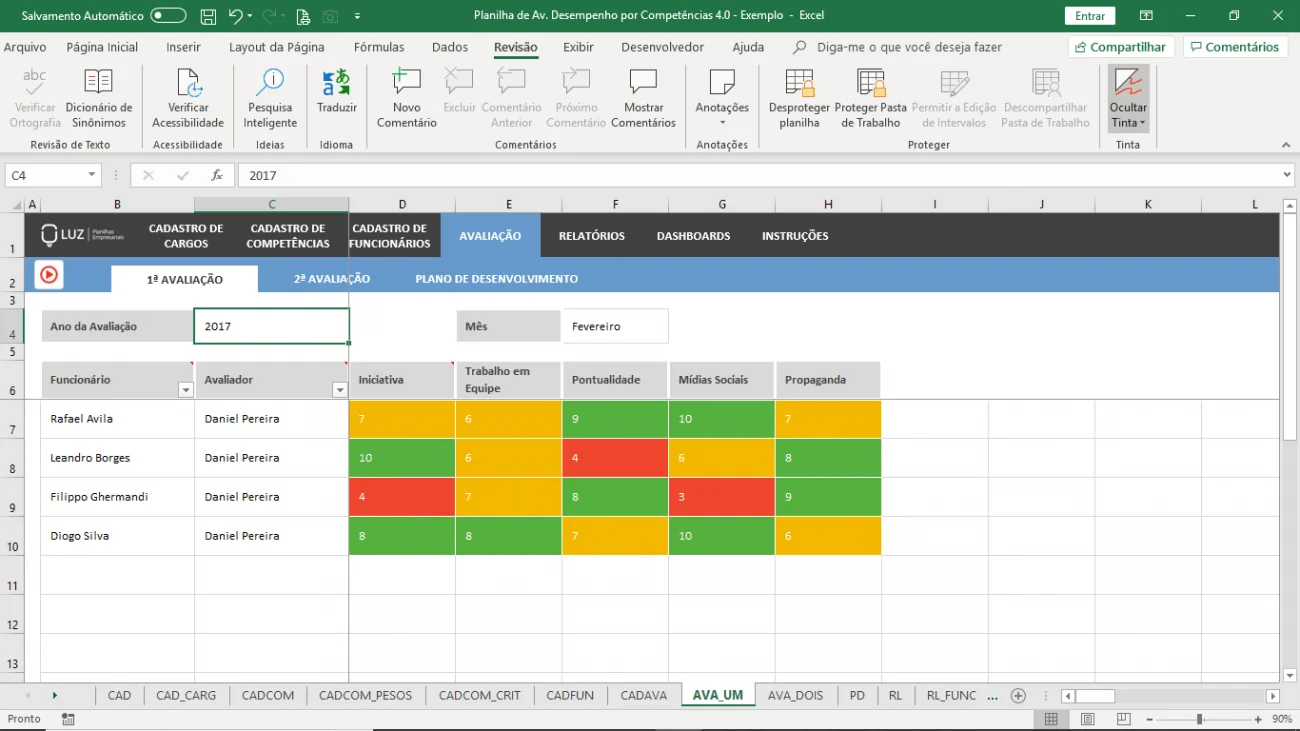The image size is (1300, 731).
Task: Go to DASHBOARDS navigation link
Action: coord(693,236)
